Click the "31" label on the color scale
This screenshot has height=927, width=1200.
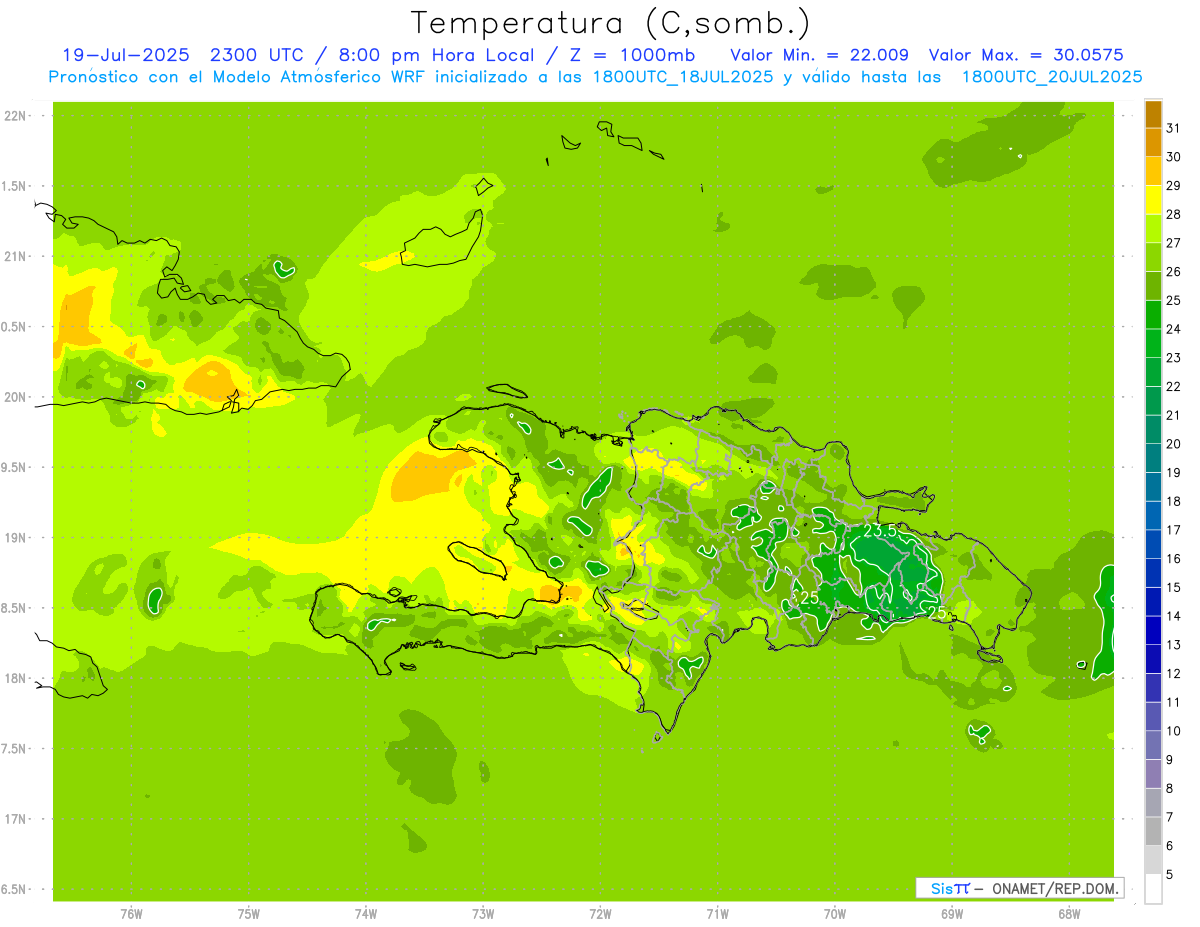1173,128
